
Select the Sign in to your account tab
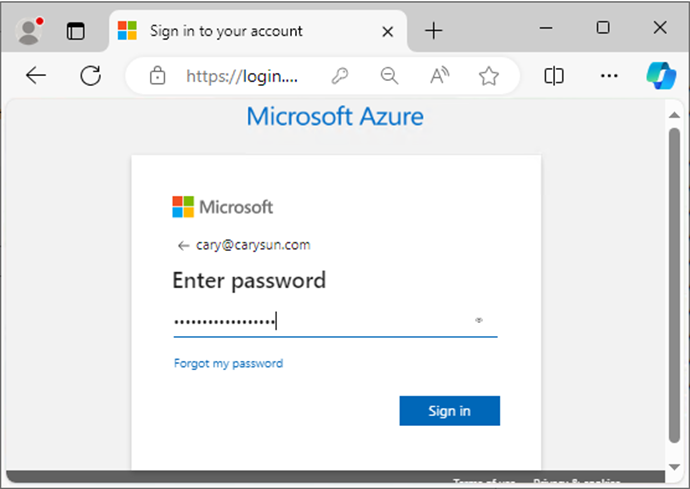tap(257, 31)
